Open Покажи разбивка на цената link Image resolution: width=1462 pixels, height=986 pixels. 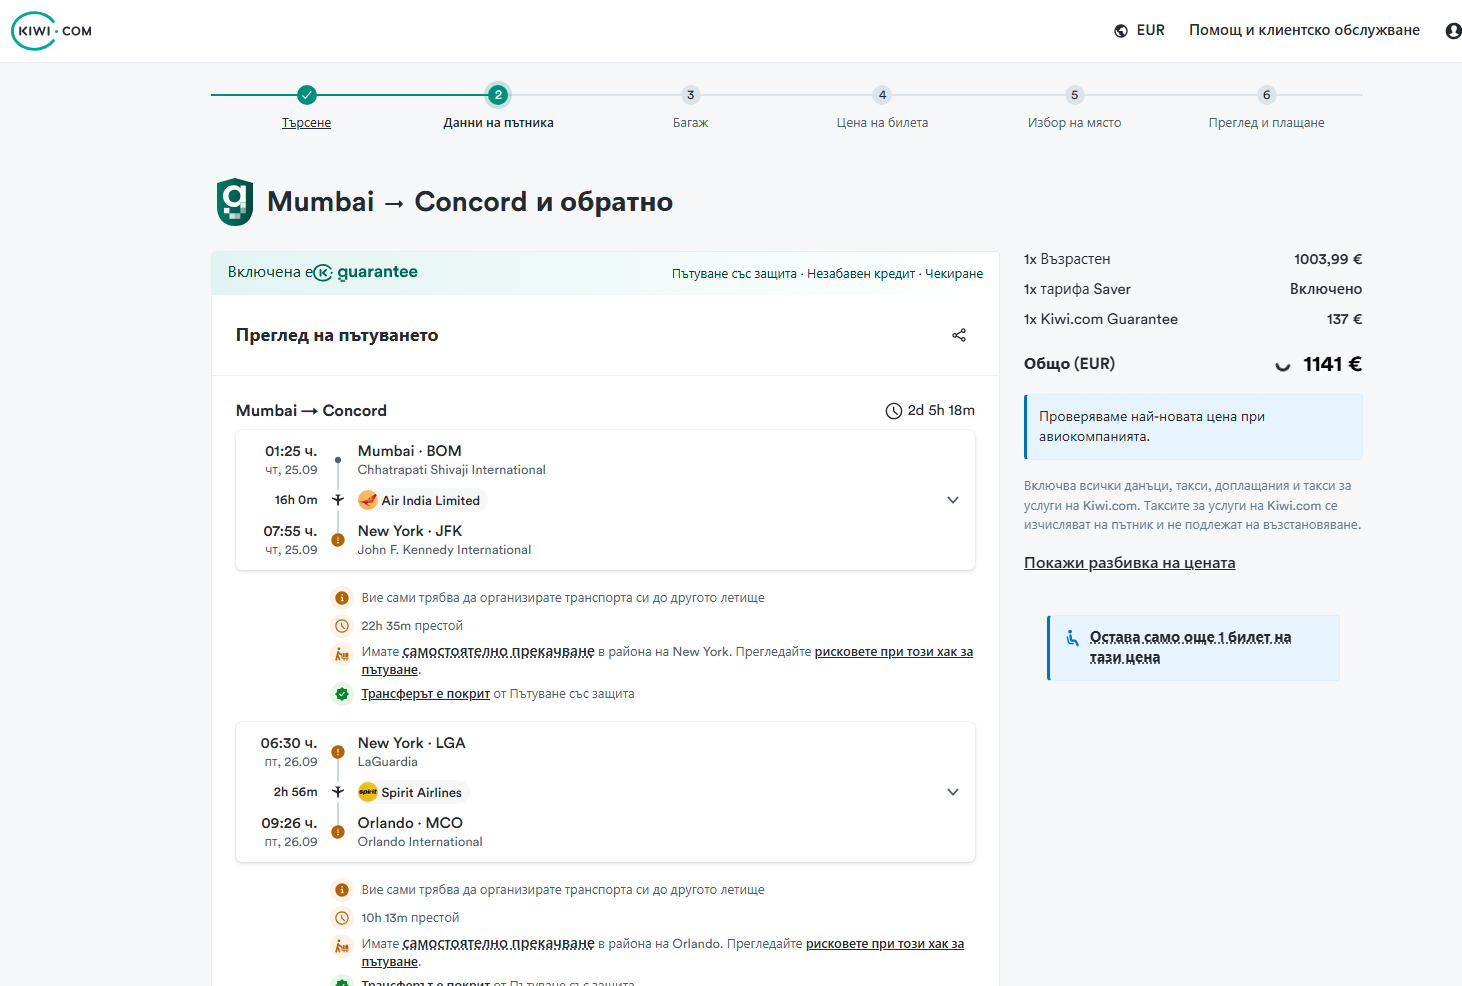1129,563
